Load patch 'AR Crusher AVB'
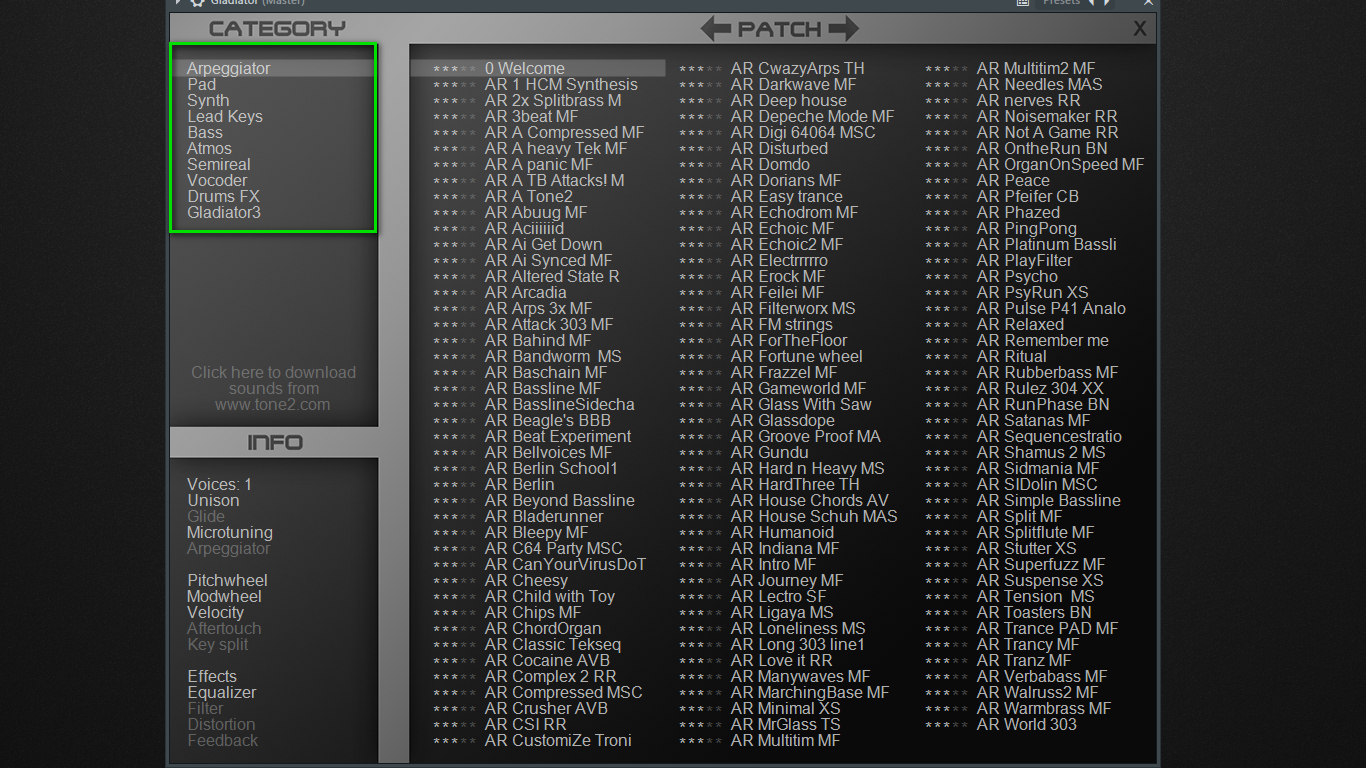Viewport: 1366px width, 768px height. (546, 709)
